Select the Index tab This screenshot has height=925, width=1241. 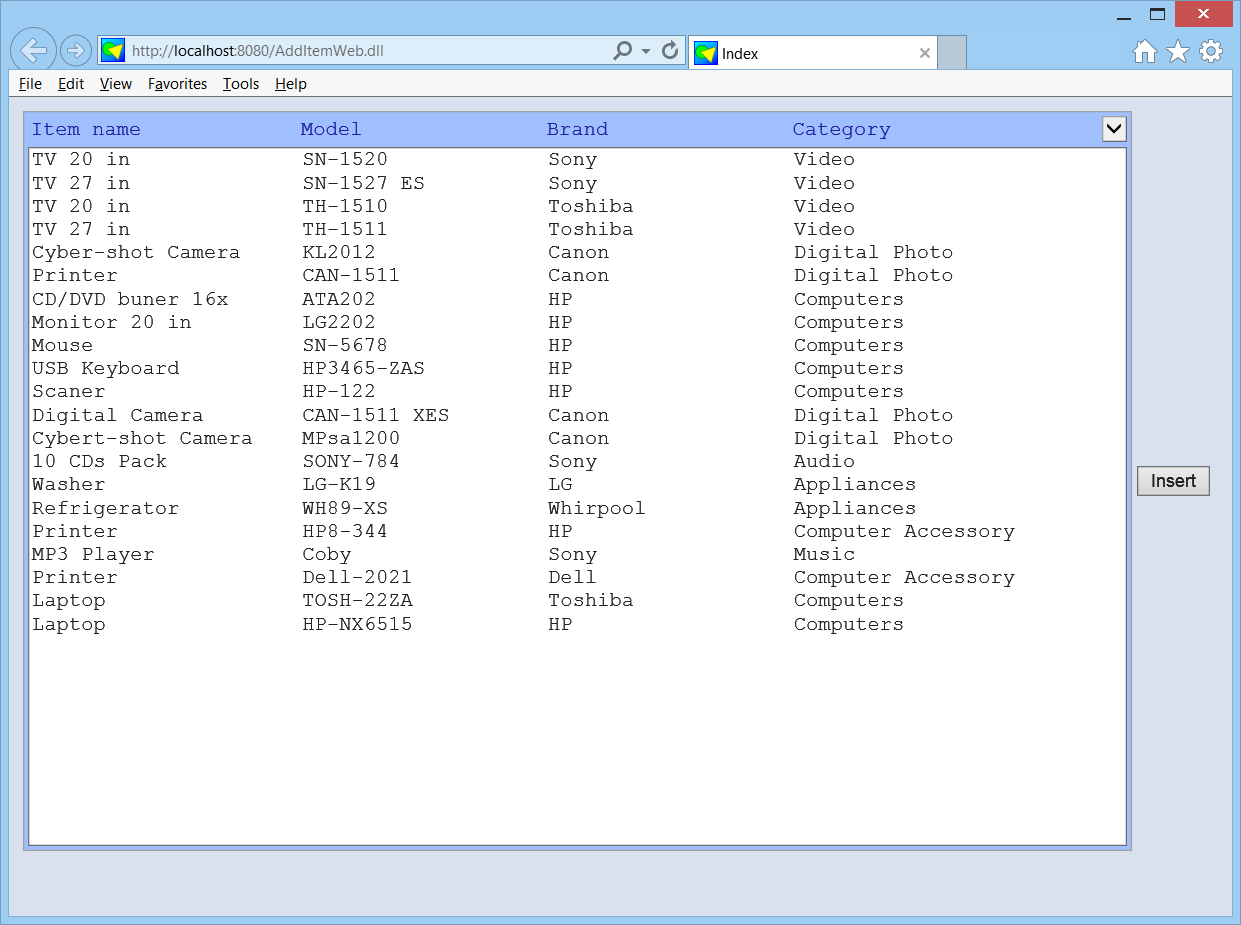pyautogui.click(x=813, y=53)
